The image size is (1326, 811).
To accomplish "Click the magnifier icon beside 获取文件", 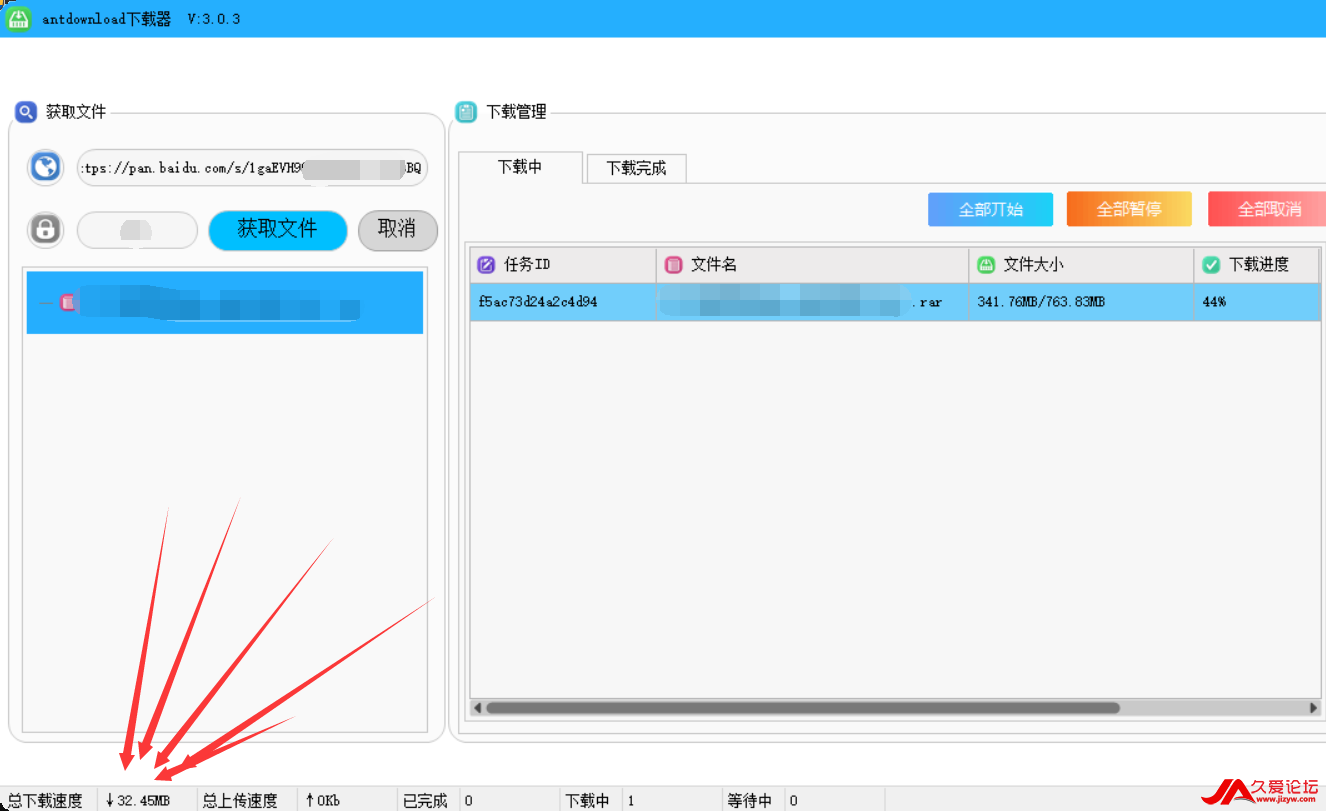I will click(26, 112).
